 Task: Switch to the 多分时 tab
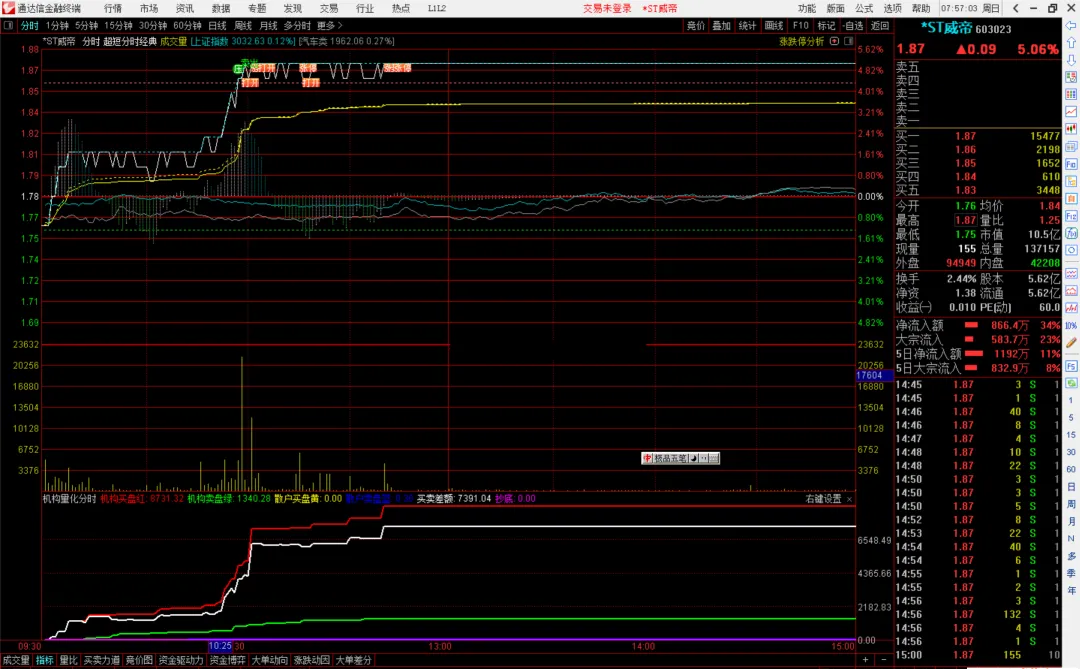point(298,25)
